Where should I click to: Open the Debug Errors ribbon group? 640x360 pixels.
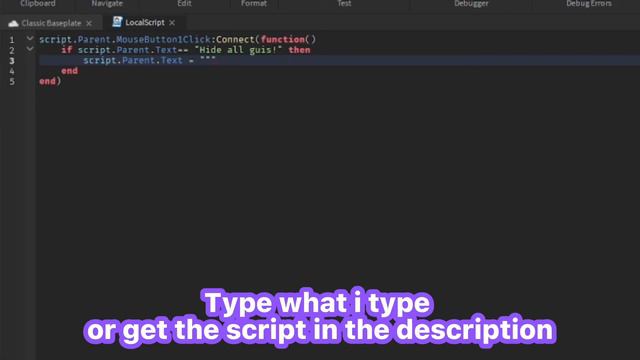pos(589,3)
